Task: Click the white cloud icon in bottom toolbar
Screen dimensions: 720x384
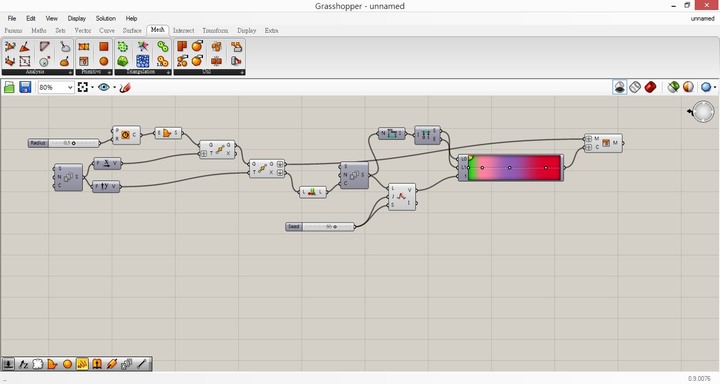Action: coord(38,364)
